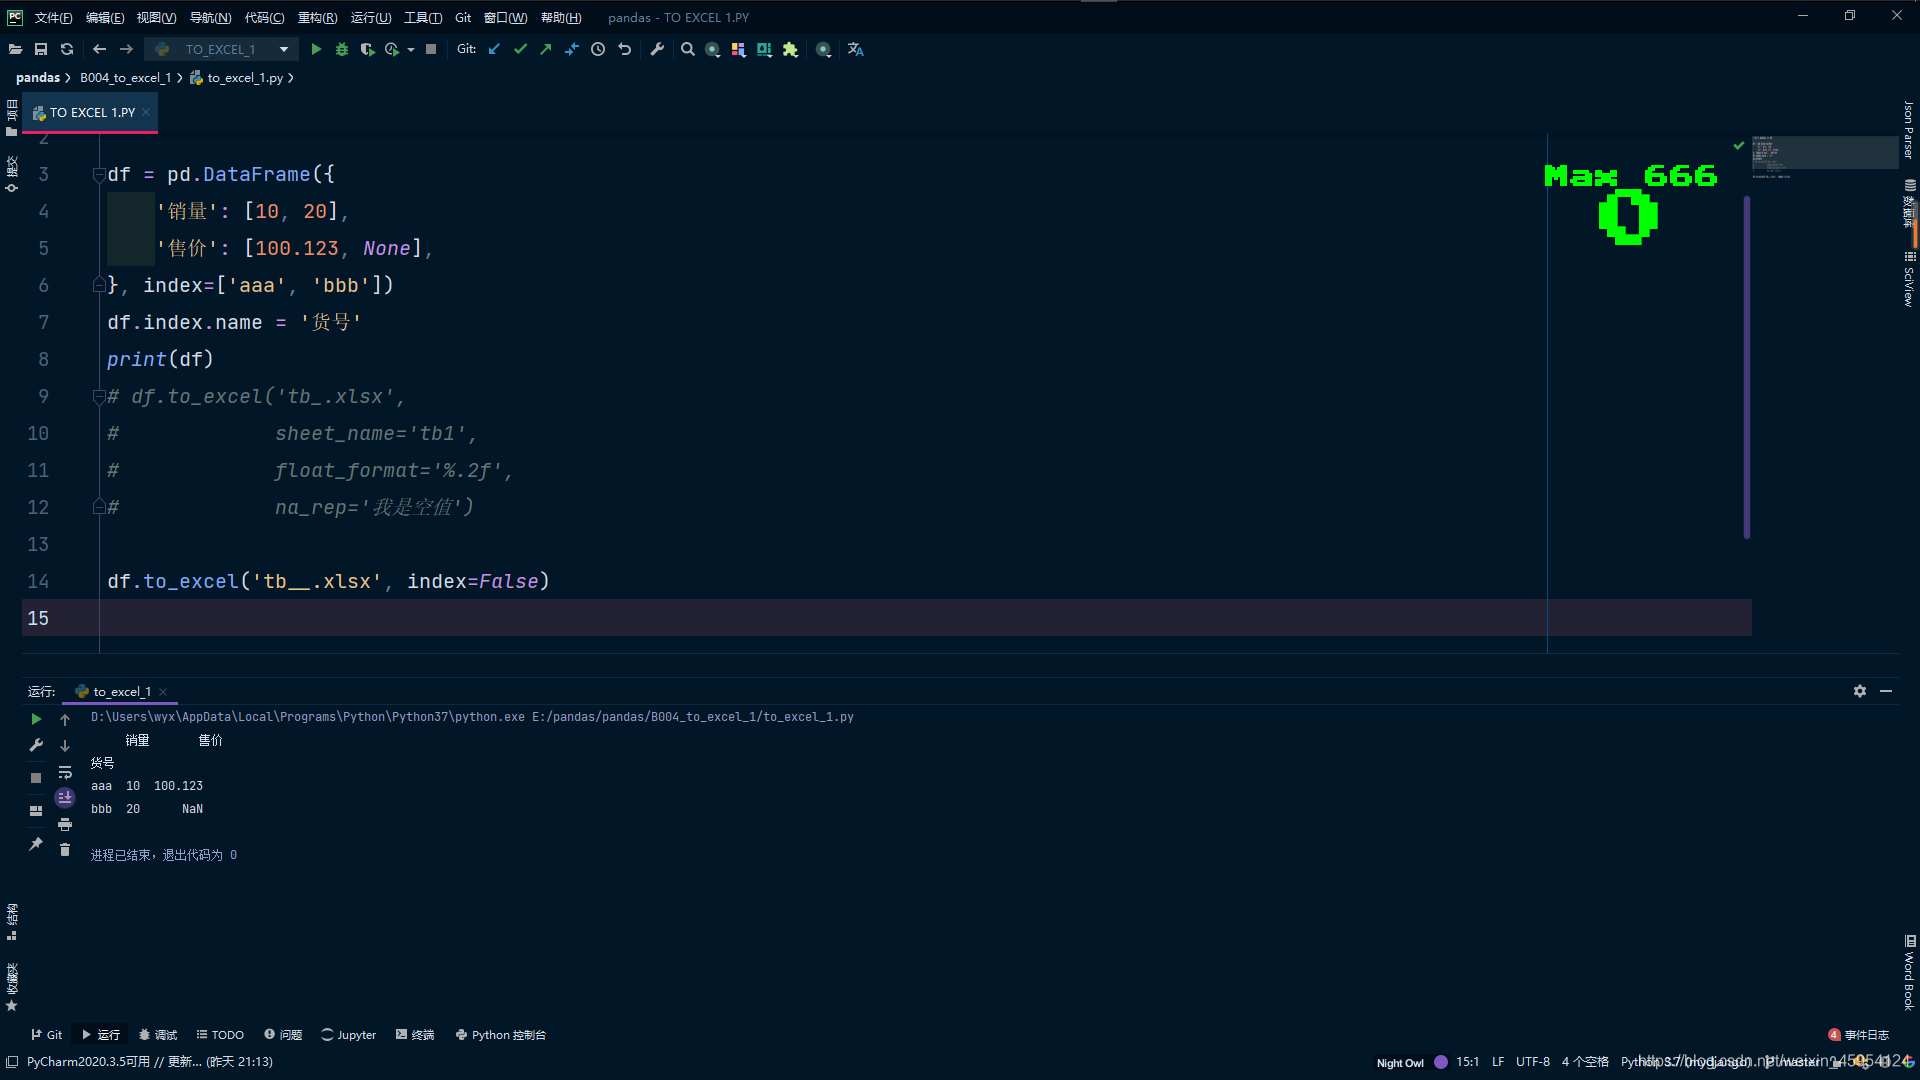Open the 编辑(E) menu

105,18
